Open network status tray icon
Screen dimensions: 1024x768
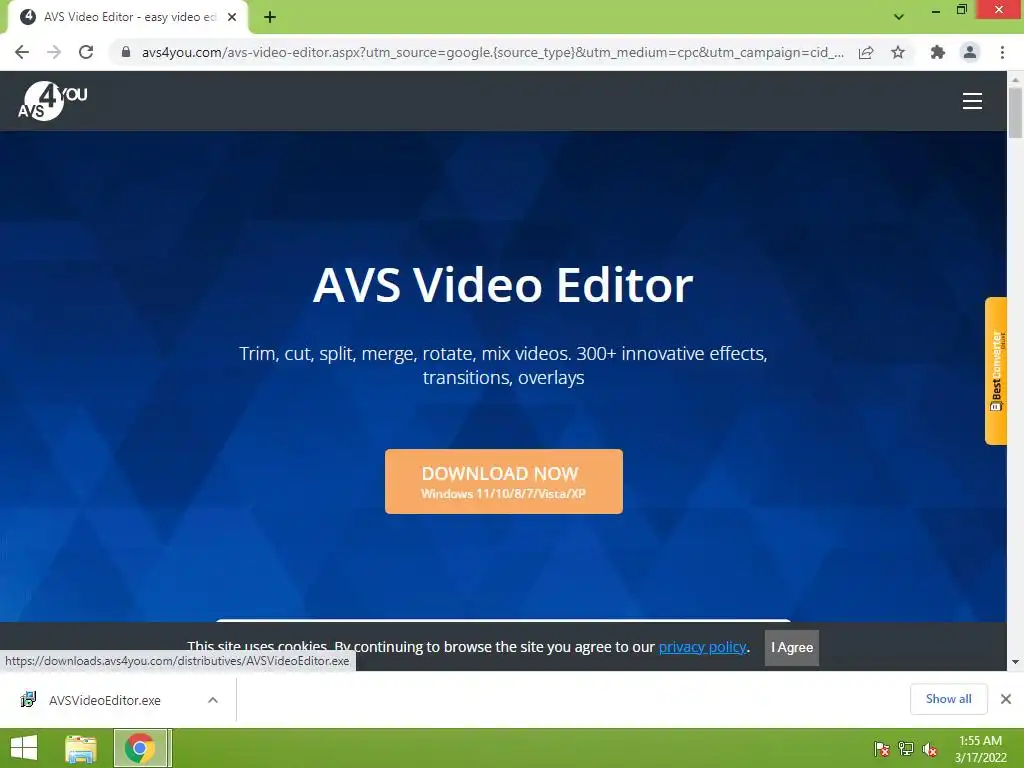coord(906,749)
